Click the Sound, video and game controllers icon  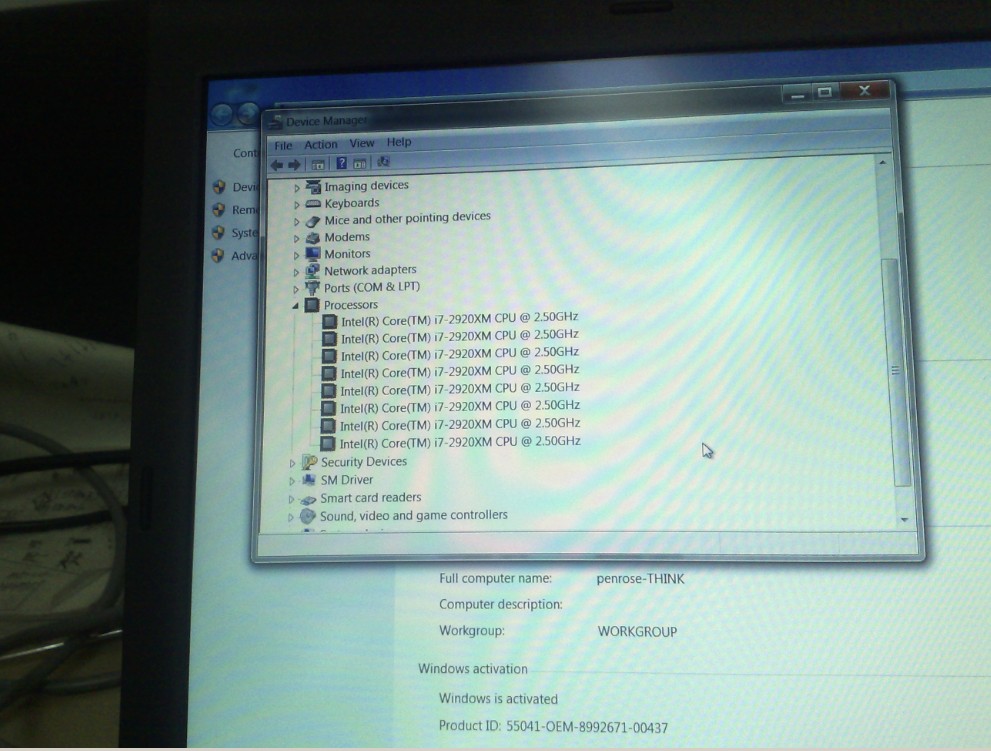point(307,516)
